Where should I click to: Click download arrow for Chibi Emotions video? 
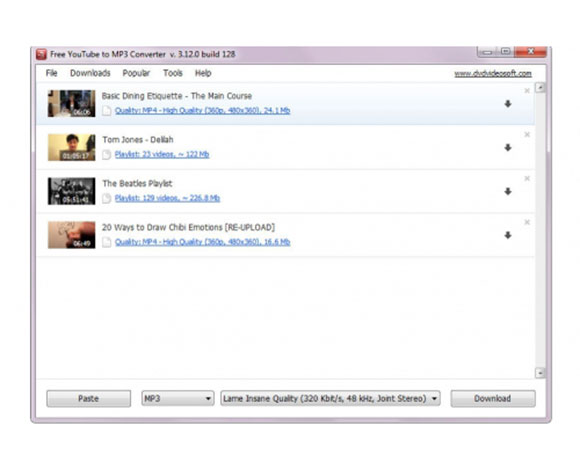point(508,235)
